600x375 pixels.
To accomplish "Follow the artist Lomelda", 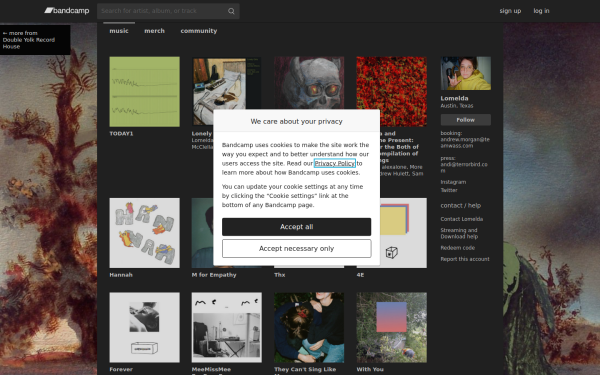I will coord(466,120).
